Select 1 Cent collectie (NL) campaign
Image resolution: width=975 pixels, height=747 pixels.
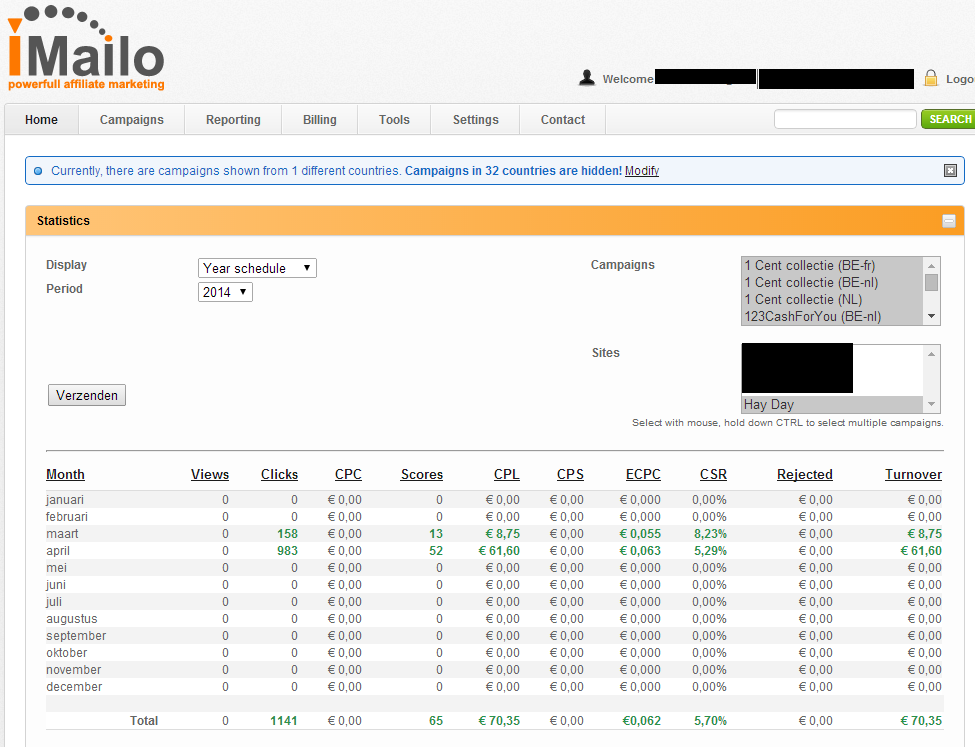pyautogui.click(x=833, y=299)
